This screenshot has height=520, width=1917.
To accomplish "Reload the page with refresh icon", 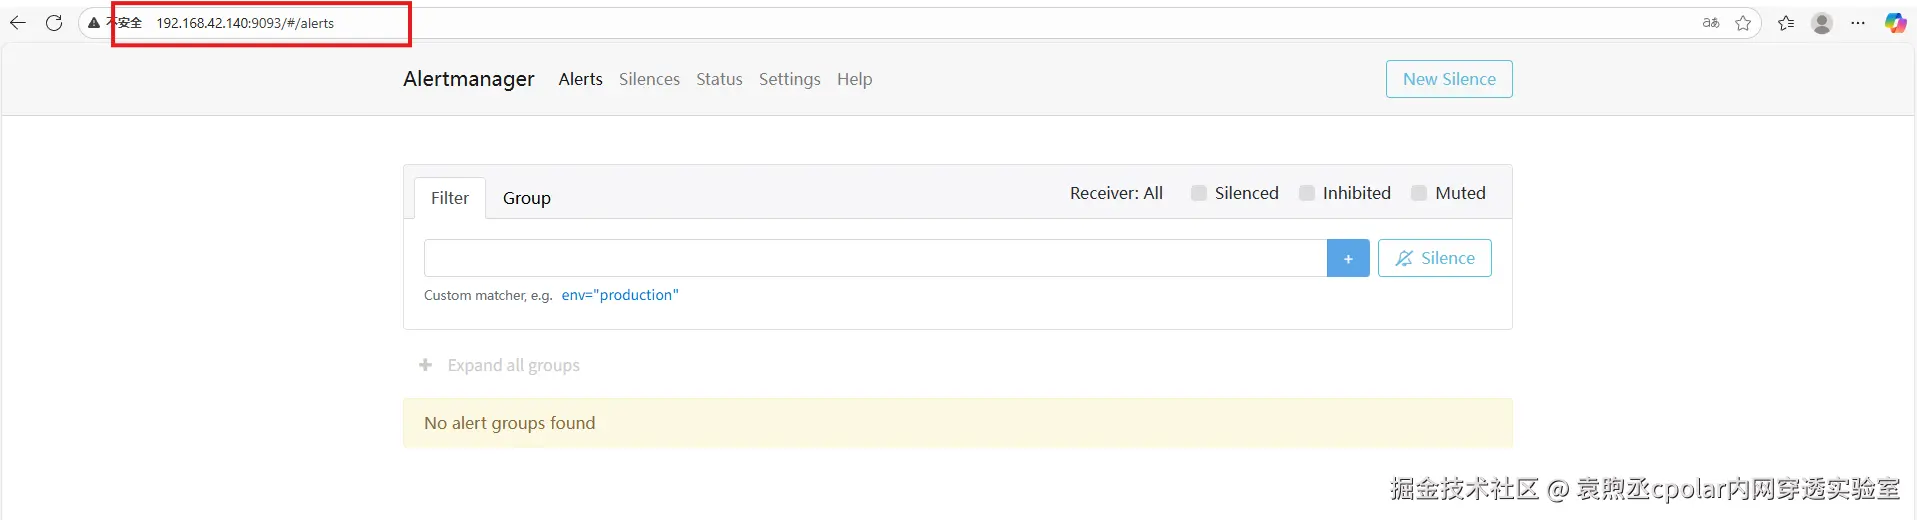I will pyautogui.click(x=54, y=23).
